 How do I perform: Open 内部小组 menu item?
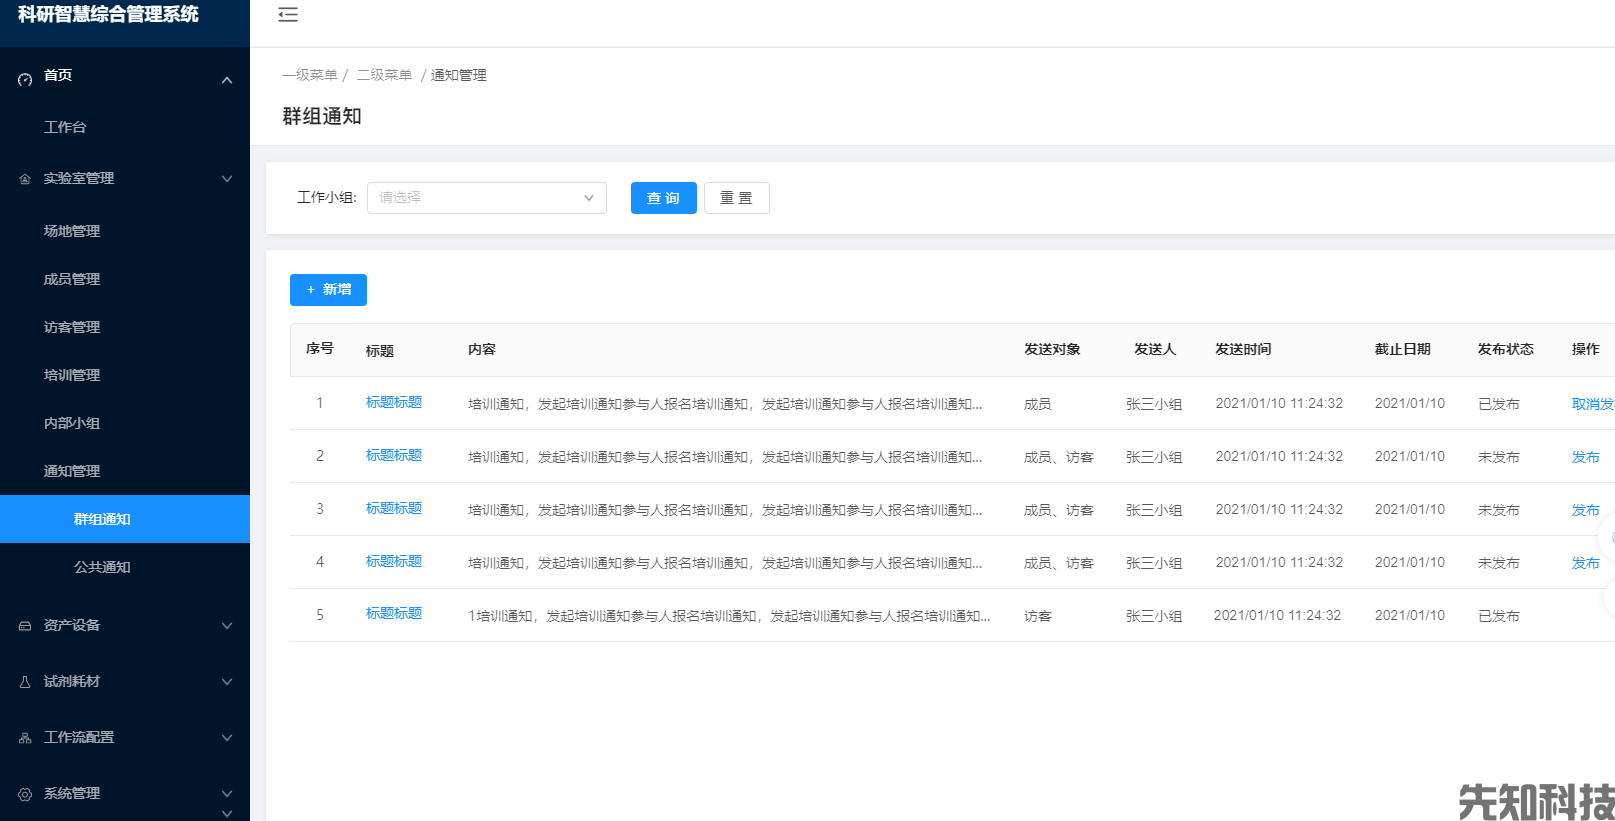pyautogui.click(x=72, y=423)
